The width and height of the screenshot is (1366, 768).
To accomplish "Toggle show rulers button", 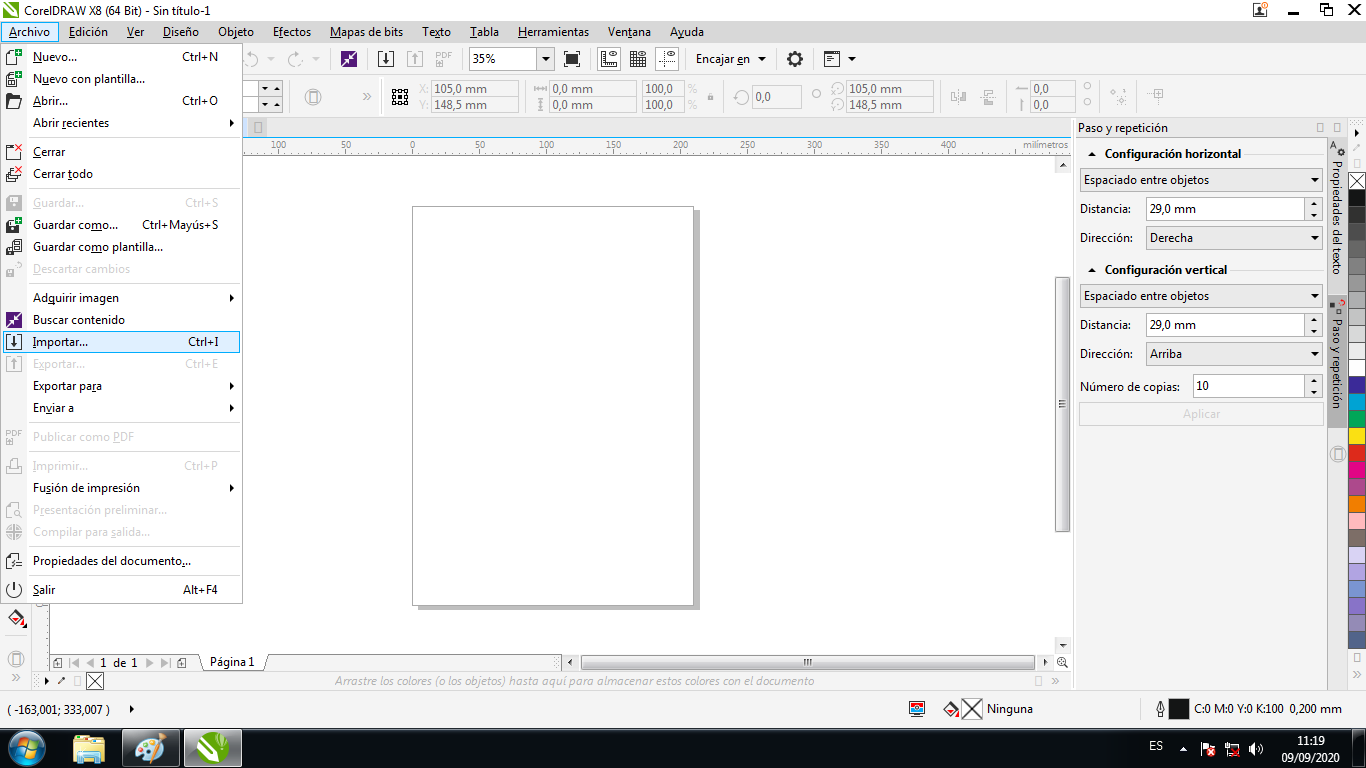I will coord(608,59).
